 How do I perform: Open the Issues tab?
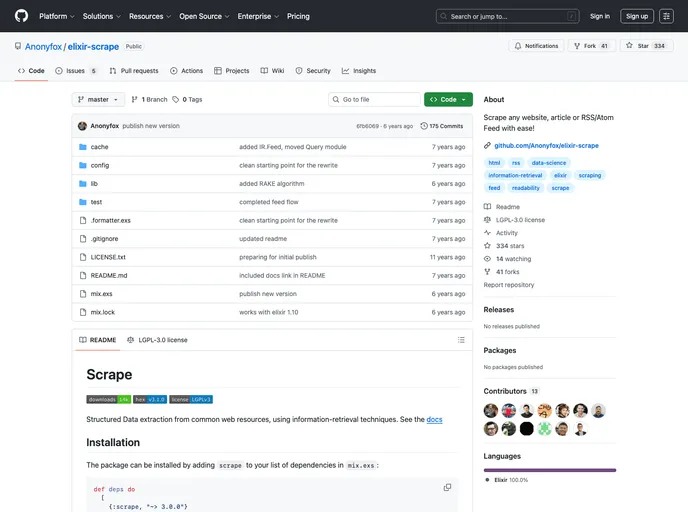pos(76,71)
